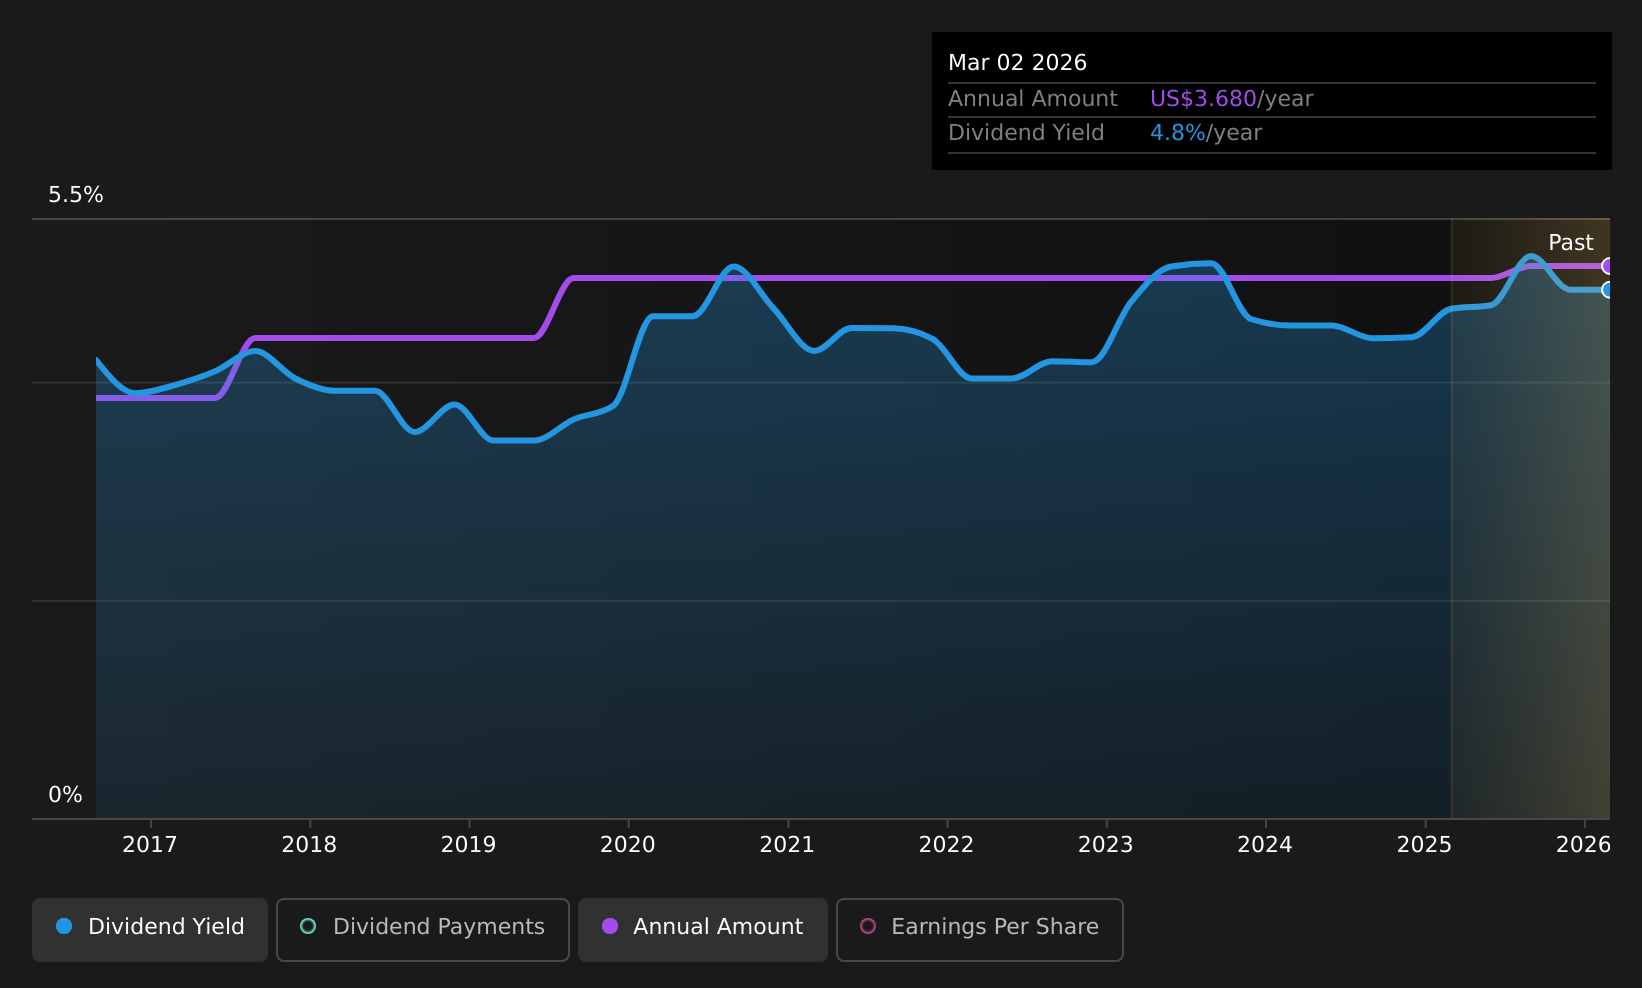Click the 5.5% y-axis label

(76, 195)
